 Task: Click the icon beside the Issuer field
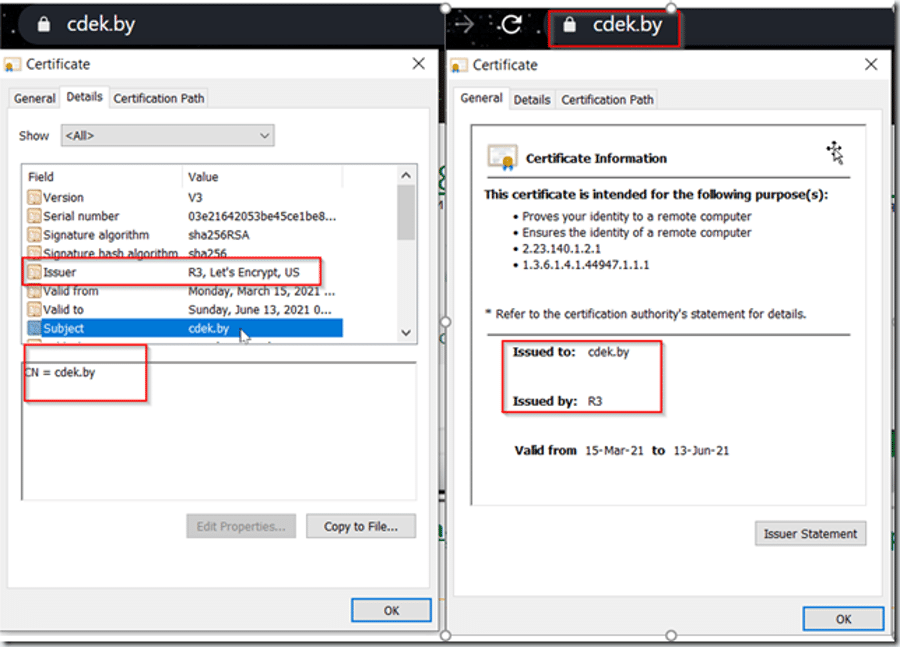pos(34,272)
